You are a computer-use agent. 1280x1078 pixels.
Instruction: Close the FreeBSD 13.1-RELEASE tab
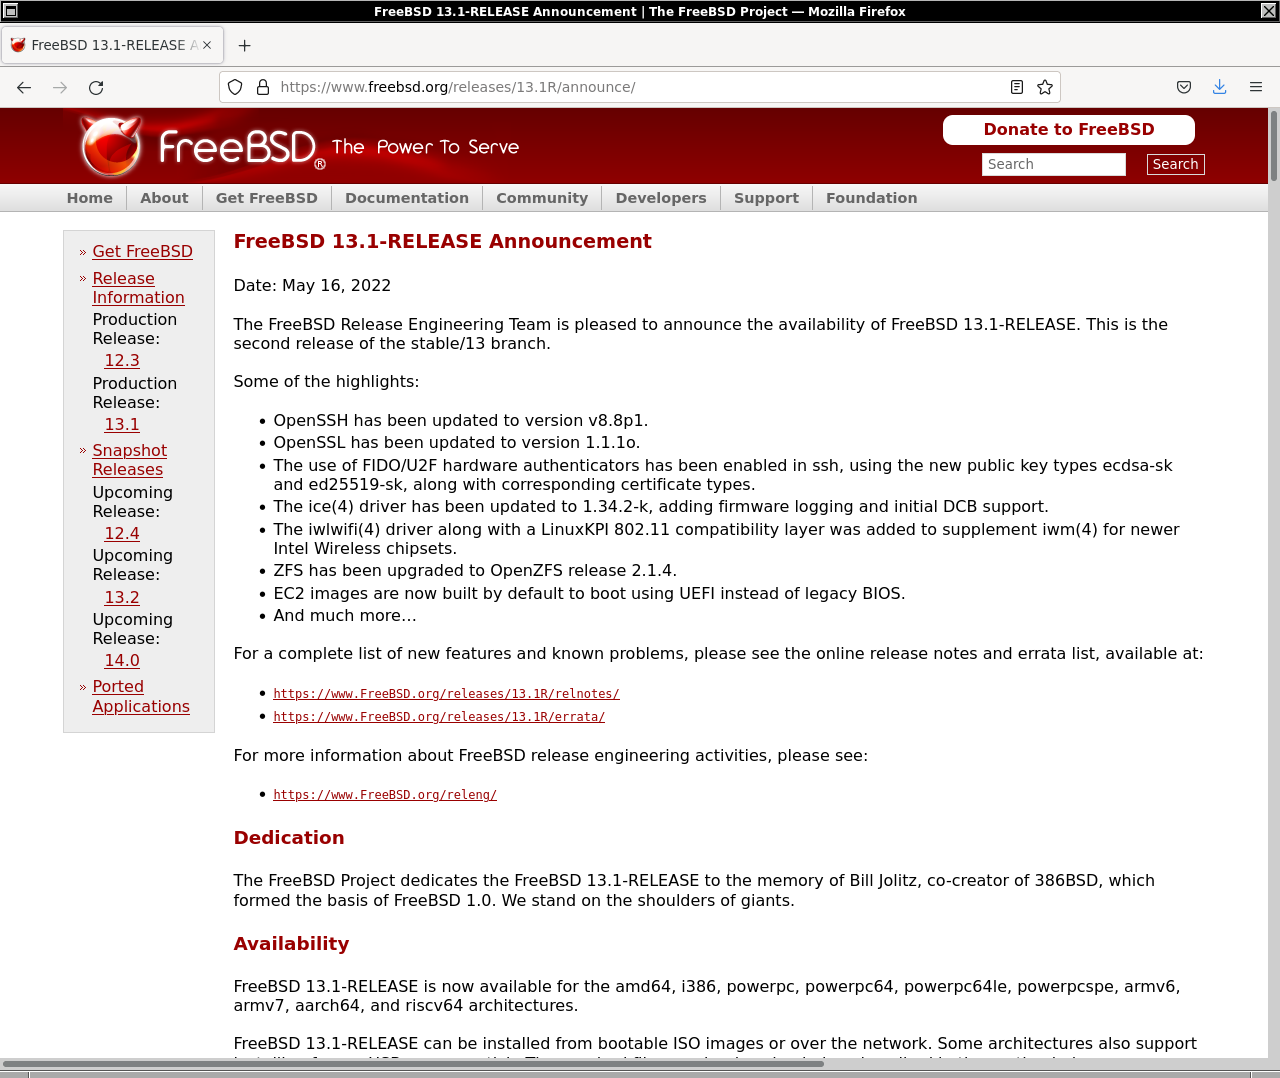[x=207, y=45]
